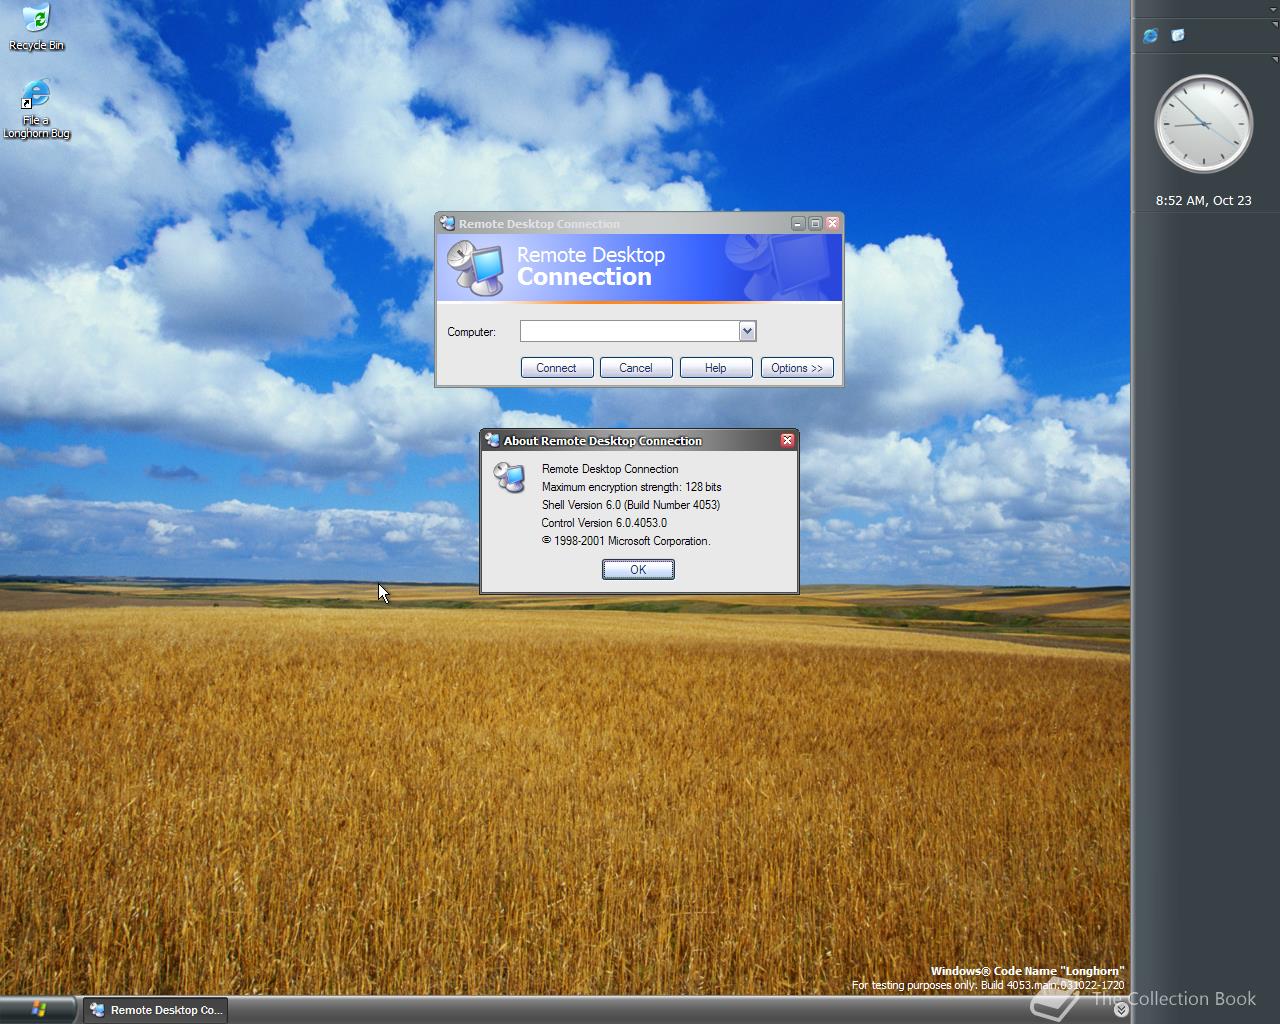
Task: Open Help for Remote Desktop Connection
Action: pos(716,368)
